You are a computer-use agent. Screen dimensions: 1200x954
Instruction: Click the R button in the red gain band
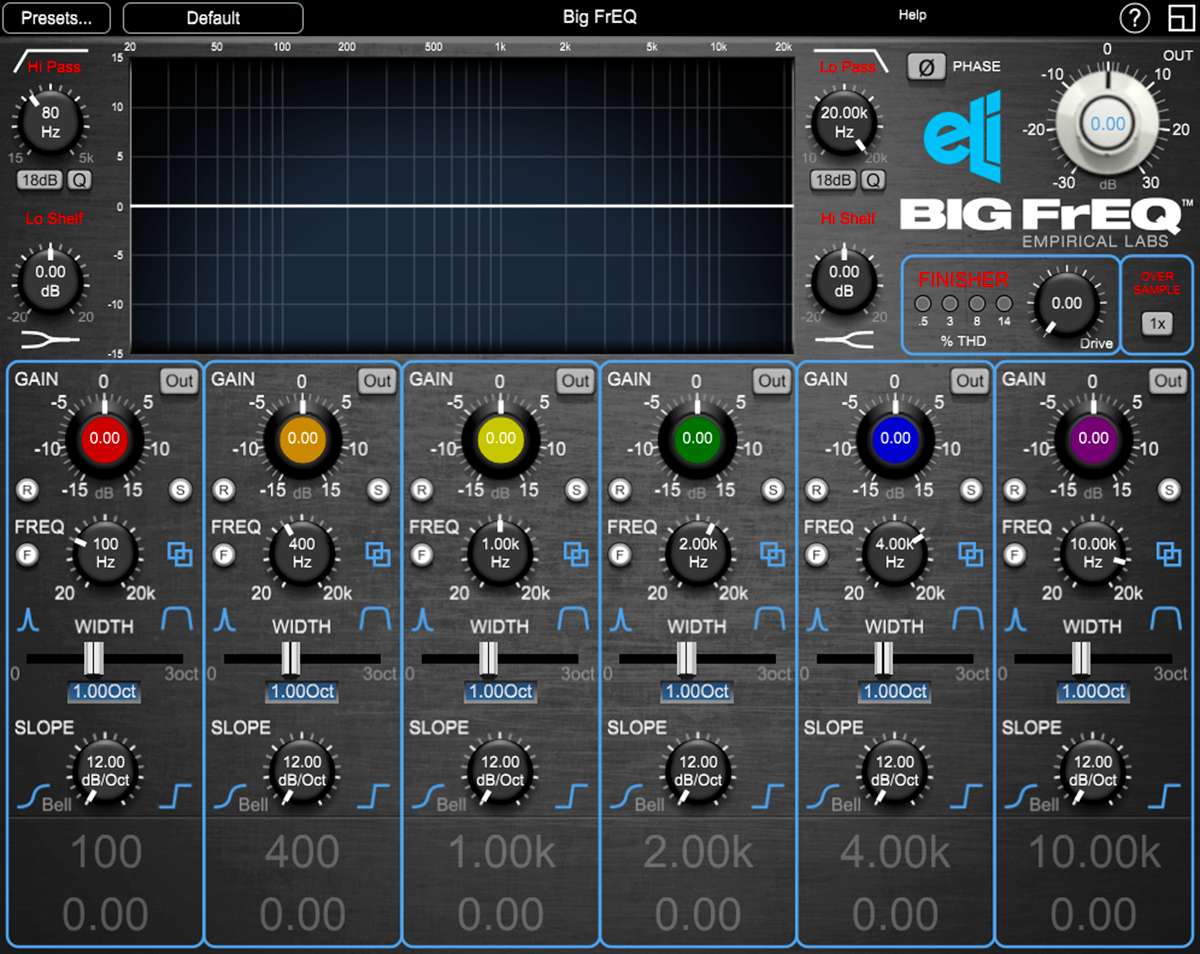pos(27,490)
